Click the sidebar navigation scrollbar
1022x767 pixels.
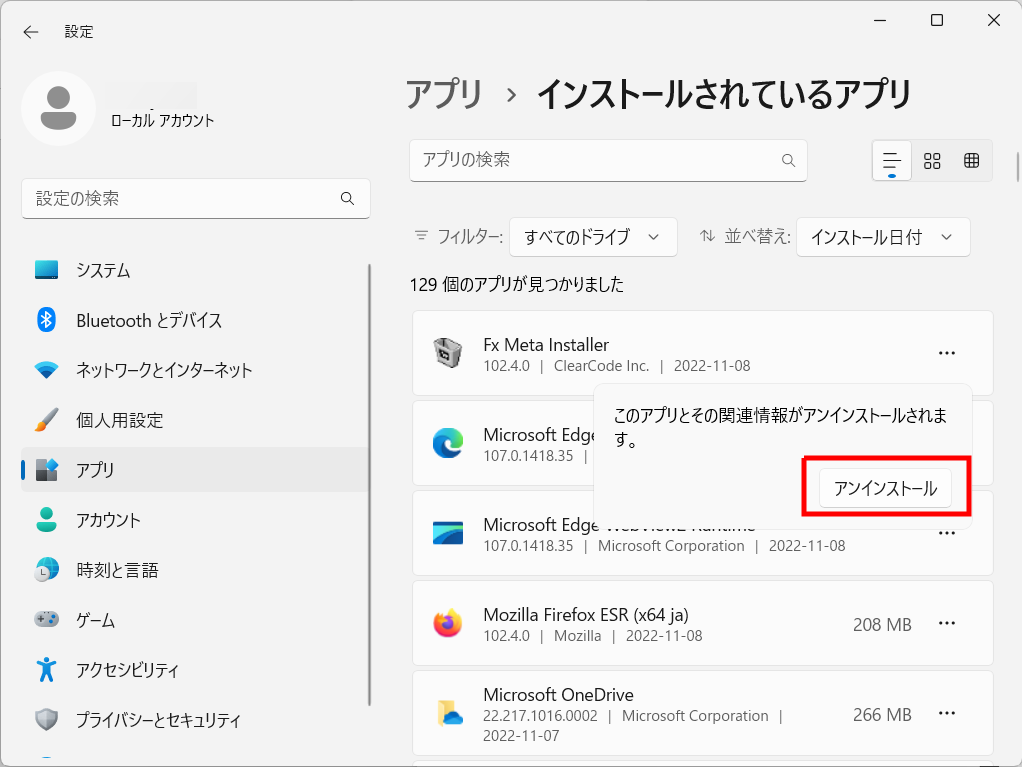click(x=369, y=484)
